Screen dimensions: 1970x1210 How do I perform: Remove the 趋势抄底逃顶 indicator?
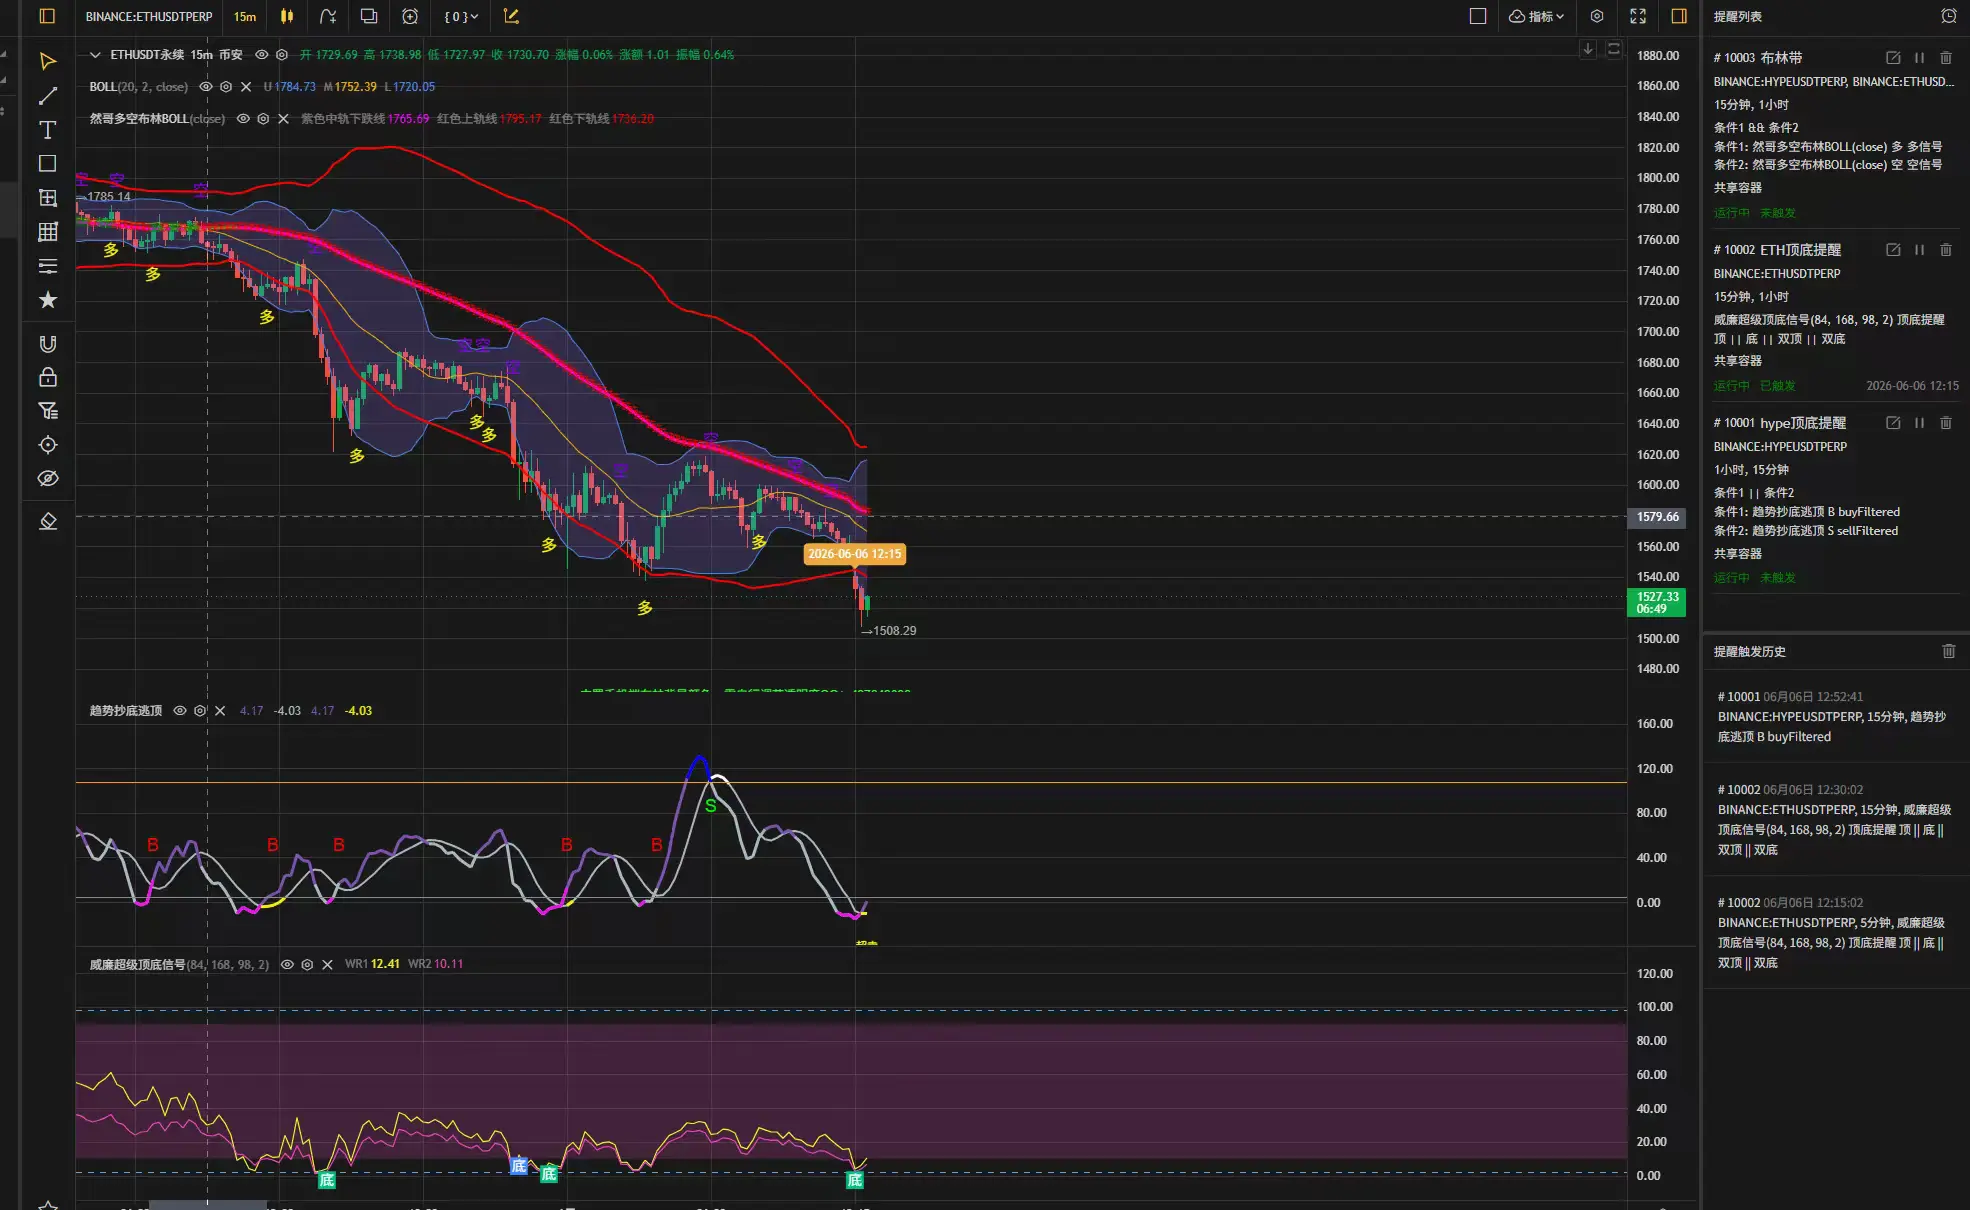[x=220, y=711]
